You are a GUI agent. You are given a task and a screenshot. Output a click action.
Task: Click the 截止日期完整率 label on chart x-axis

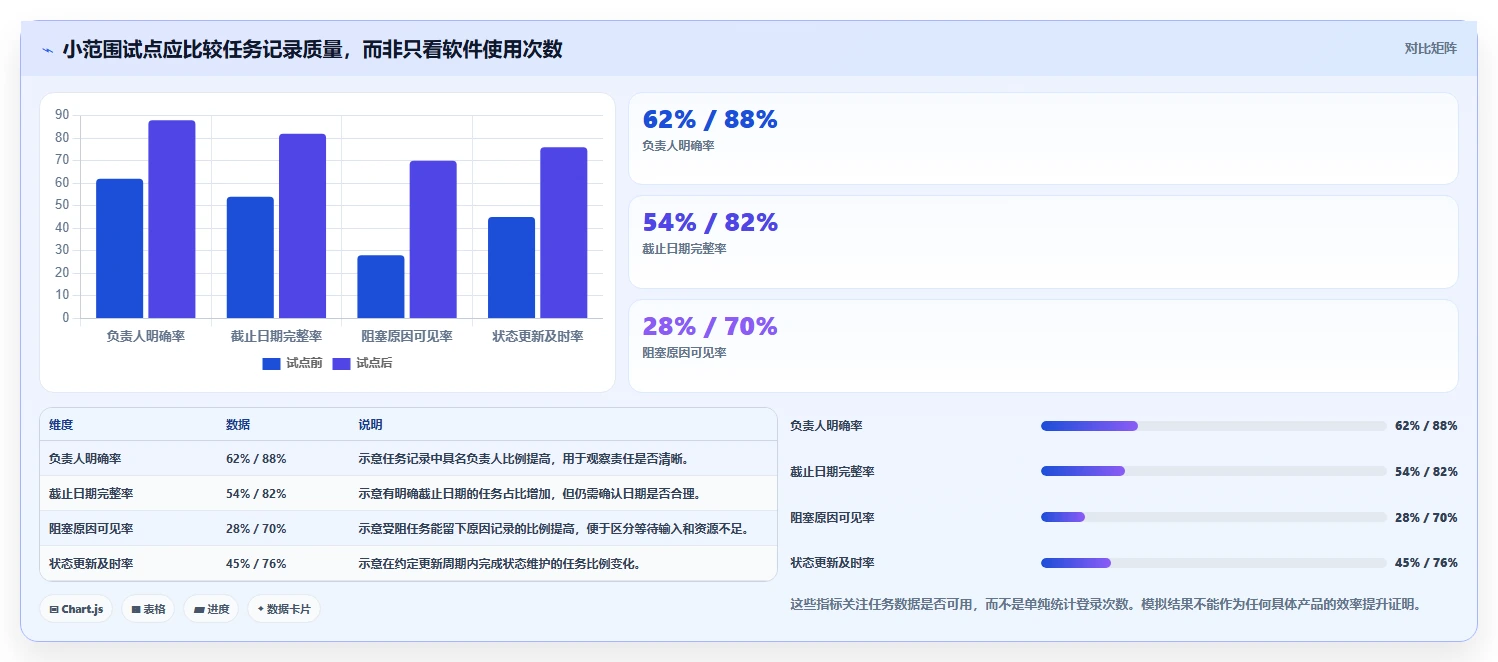(x=276, y=336)
